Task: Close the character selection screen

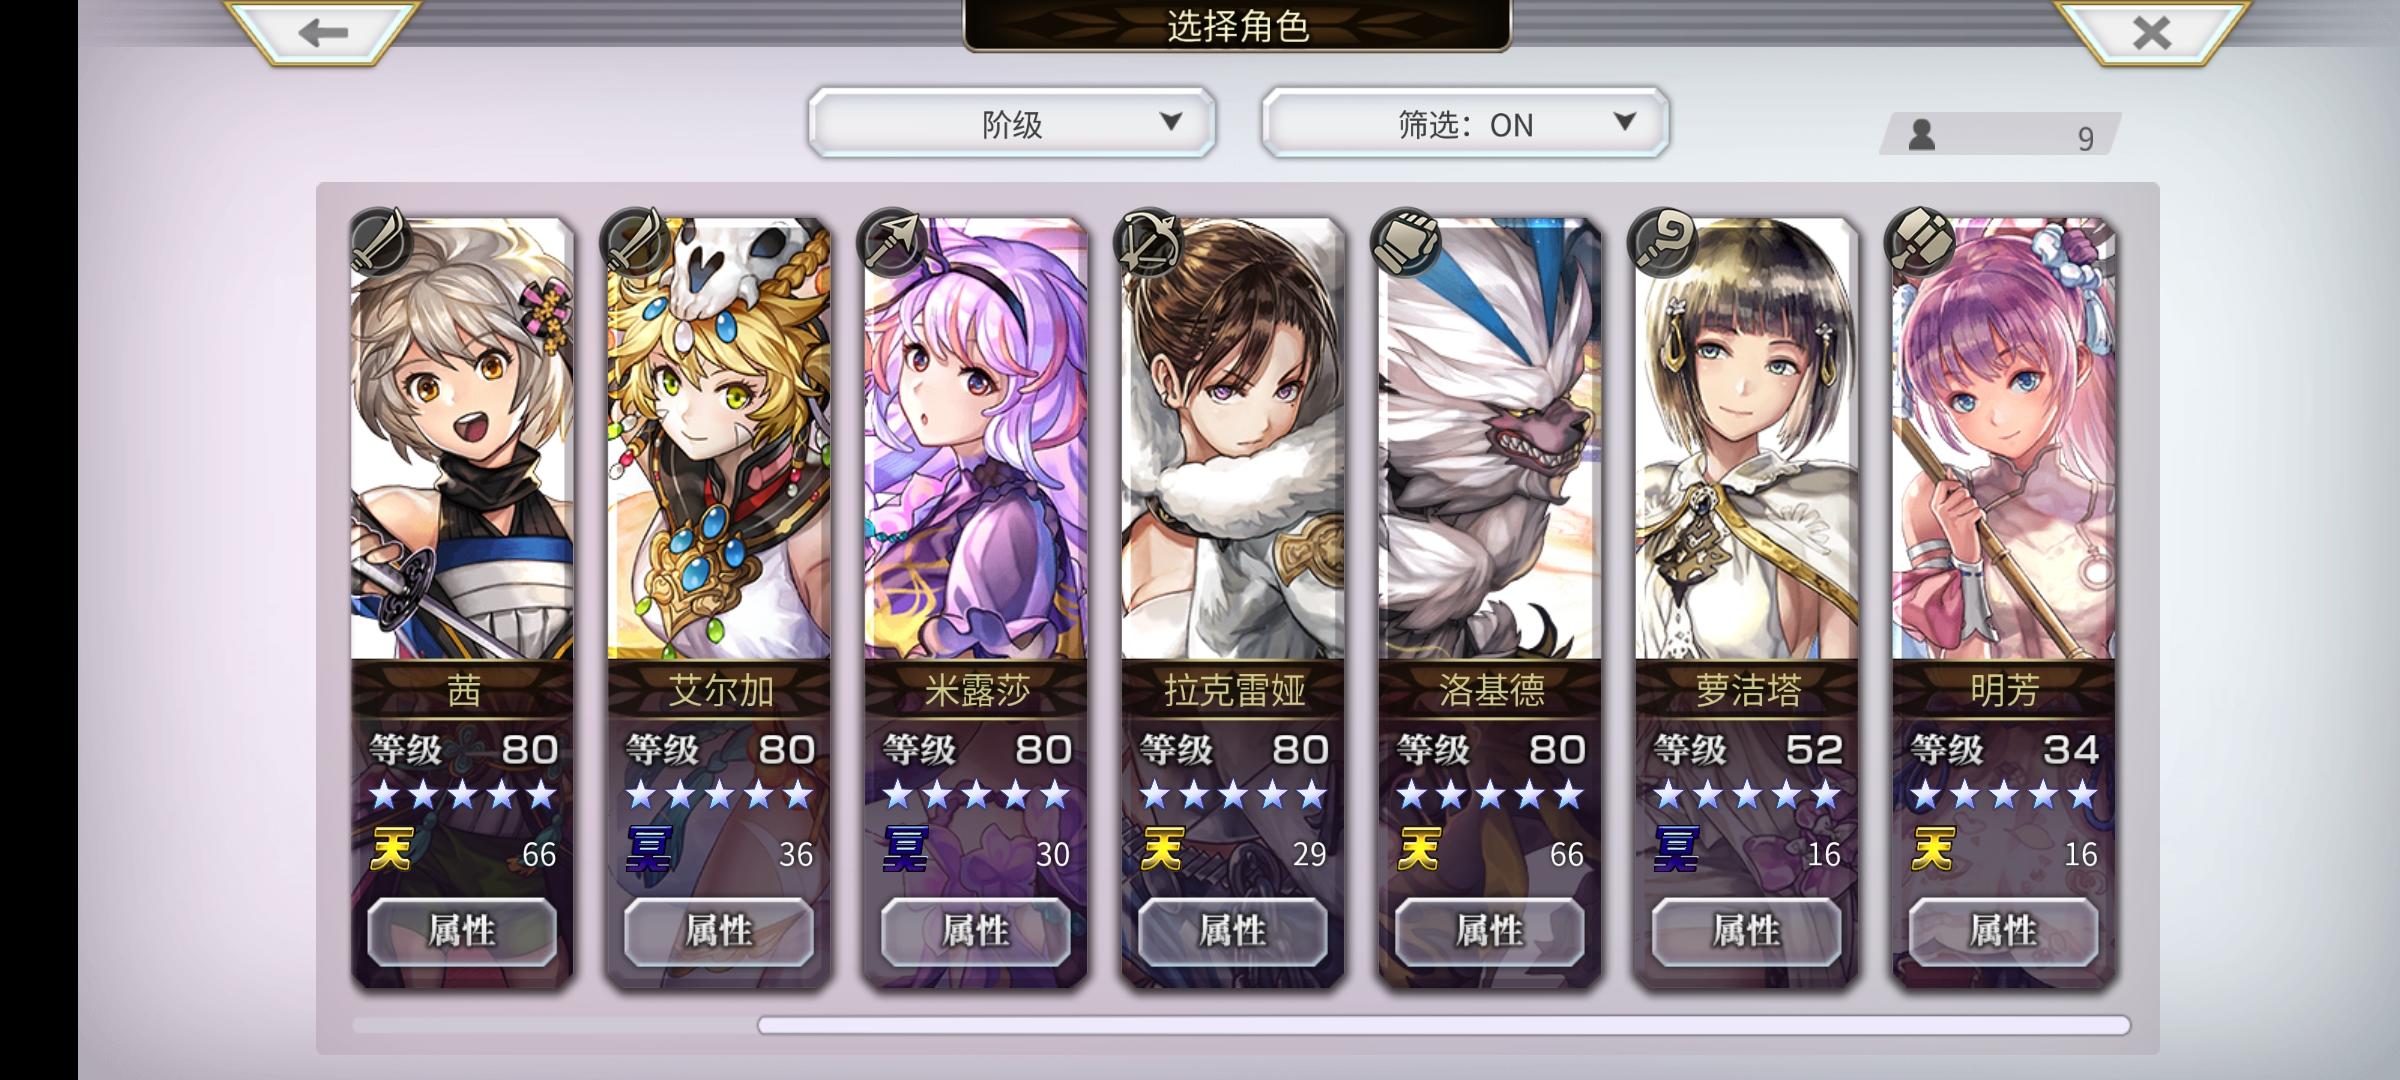Action: coord(2151,32)
